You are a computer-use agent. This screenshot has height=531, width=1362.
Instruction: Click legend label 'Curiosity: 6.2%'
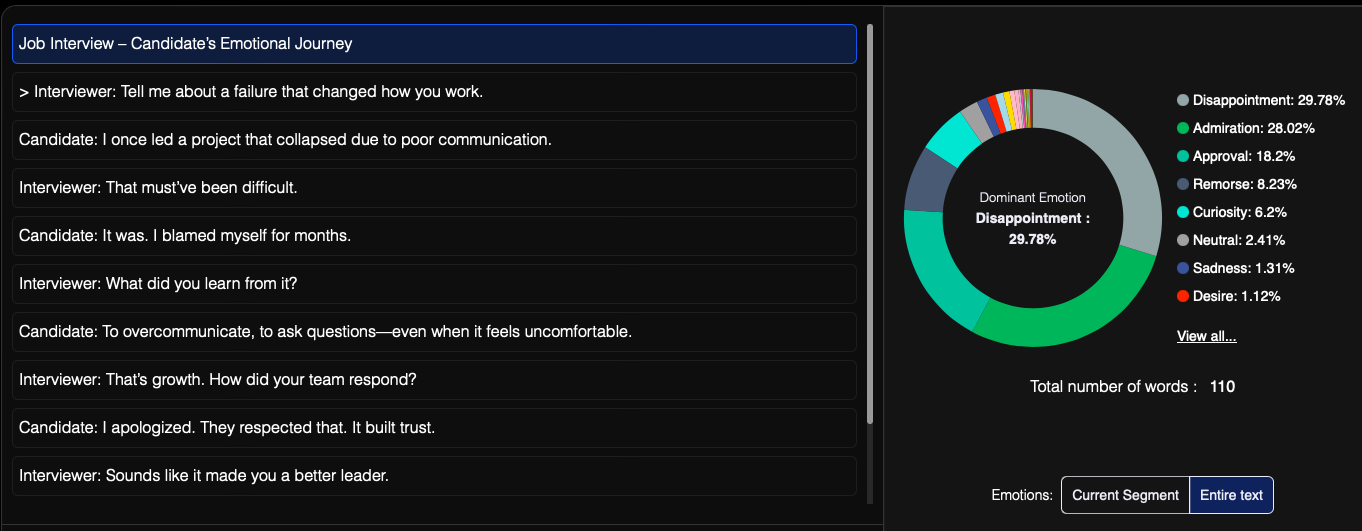1240,212
